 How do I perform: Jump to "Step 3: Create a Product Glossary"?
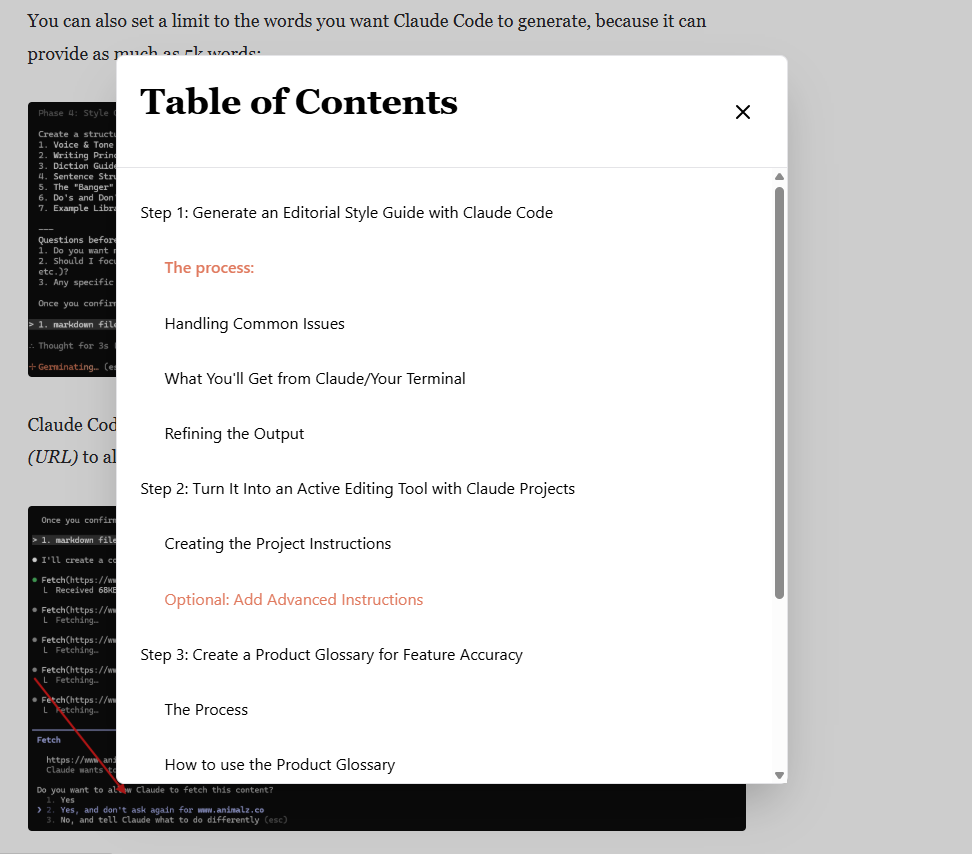coord(331,654)
